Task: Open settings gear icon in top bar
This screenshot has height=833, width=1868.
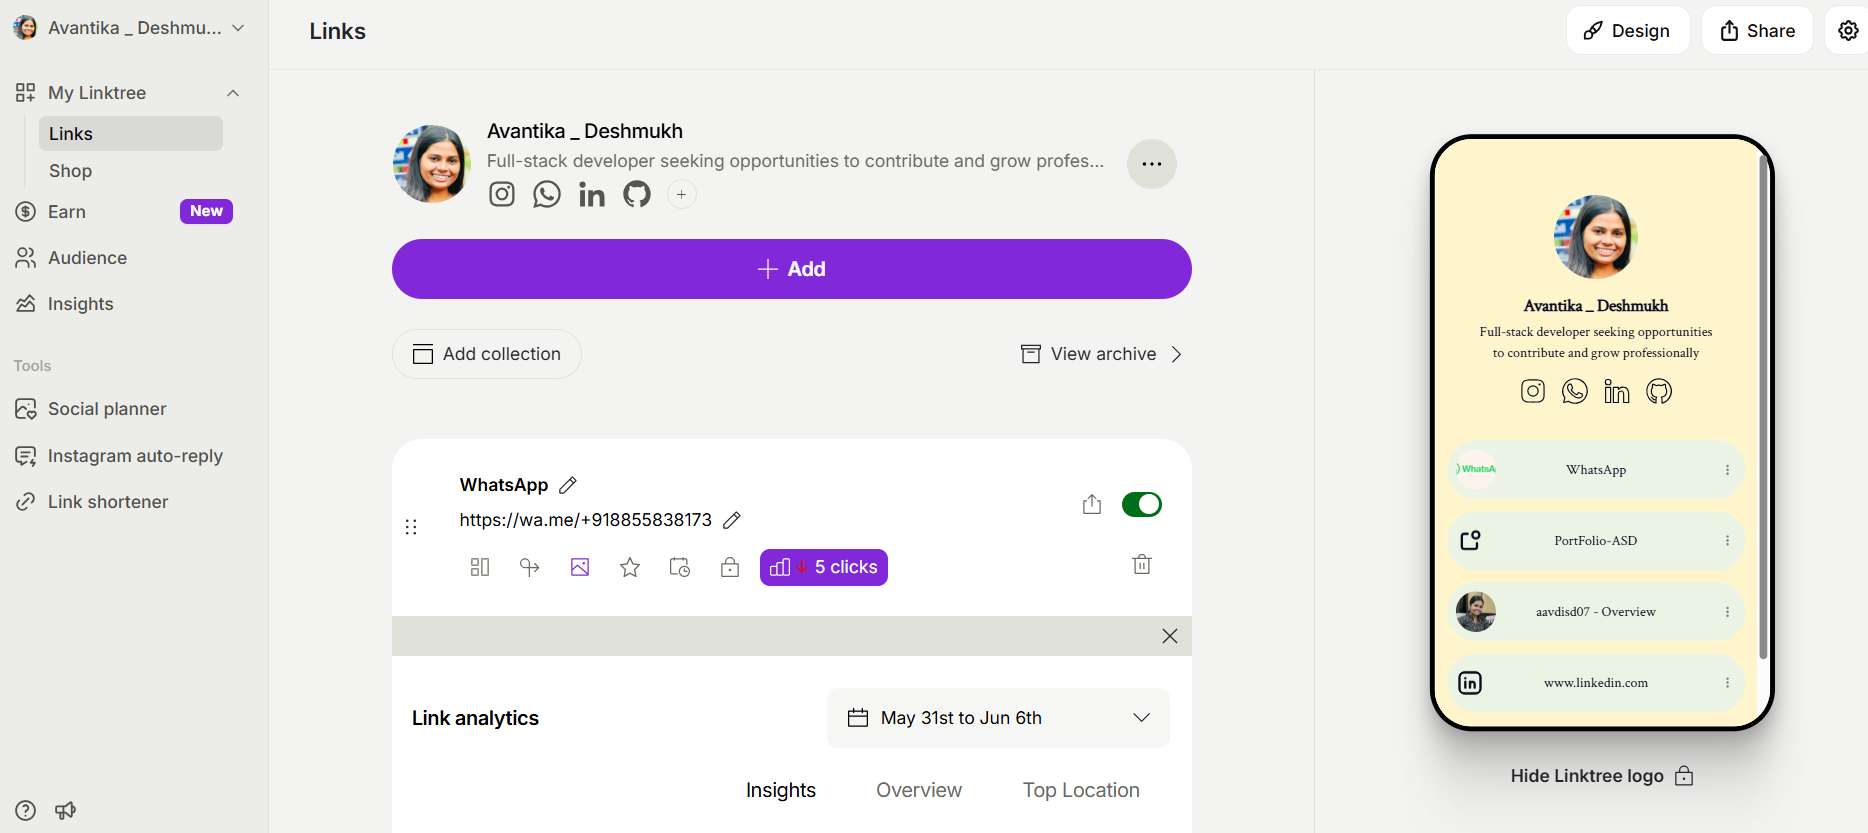Action: [1848, 31]
